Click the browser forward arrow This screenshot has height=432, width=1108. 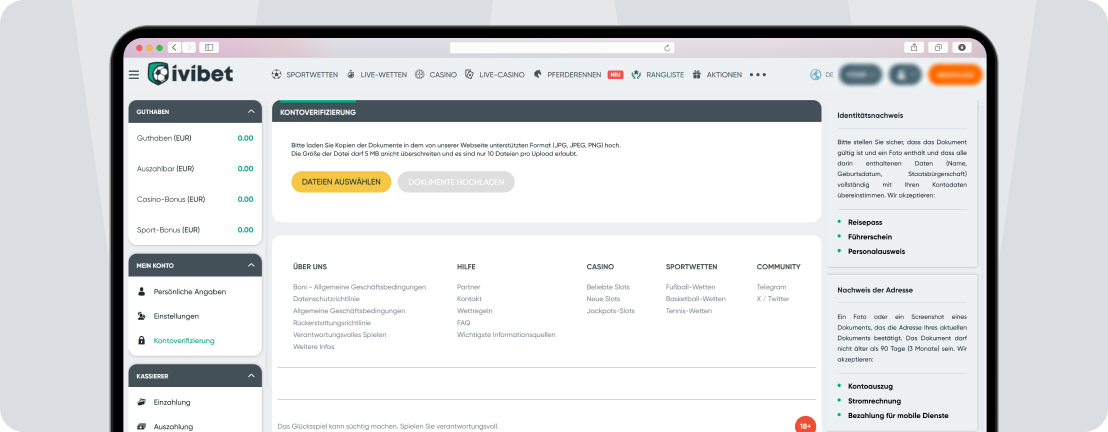point(189,47)
